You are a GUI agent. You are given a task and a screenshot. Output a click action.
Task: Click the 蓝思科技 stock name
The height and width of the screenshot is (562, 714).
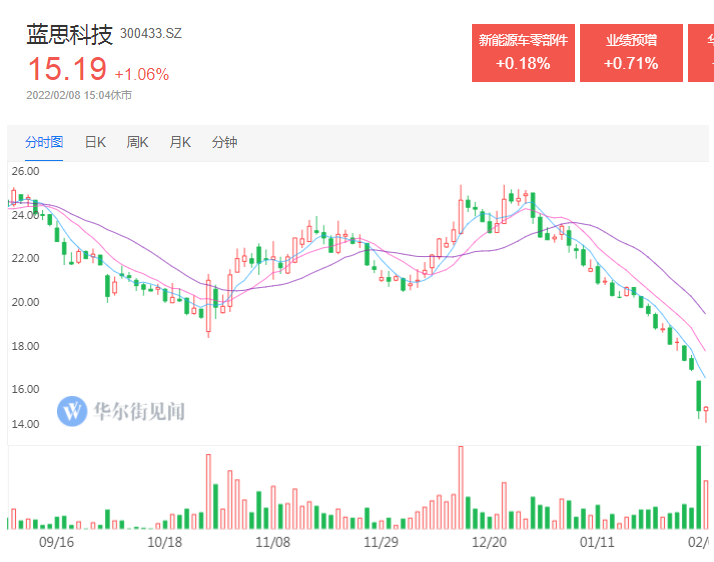tap(69, 34)
